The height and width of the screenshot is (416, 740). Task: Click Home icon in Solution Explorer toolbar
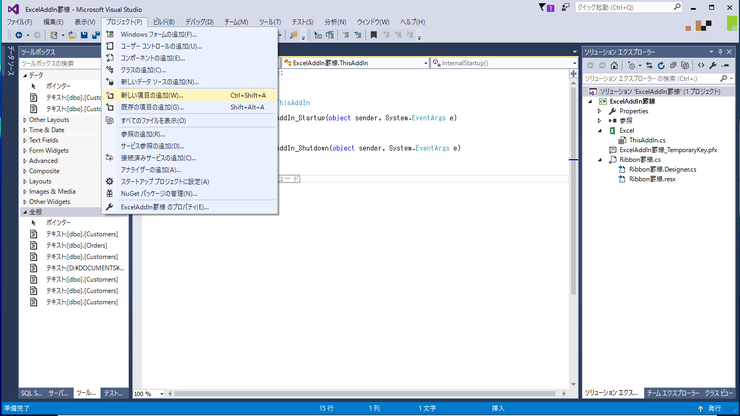(x=614, y=66)
